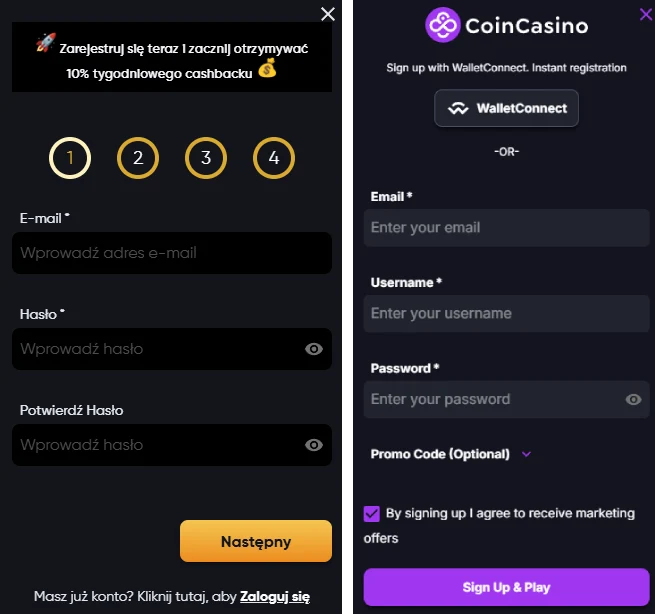Viewport: 655px width, 614px height.
Task: Click the WalletConnect wave icon
Action: [x=458, y=109]
